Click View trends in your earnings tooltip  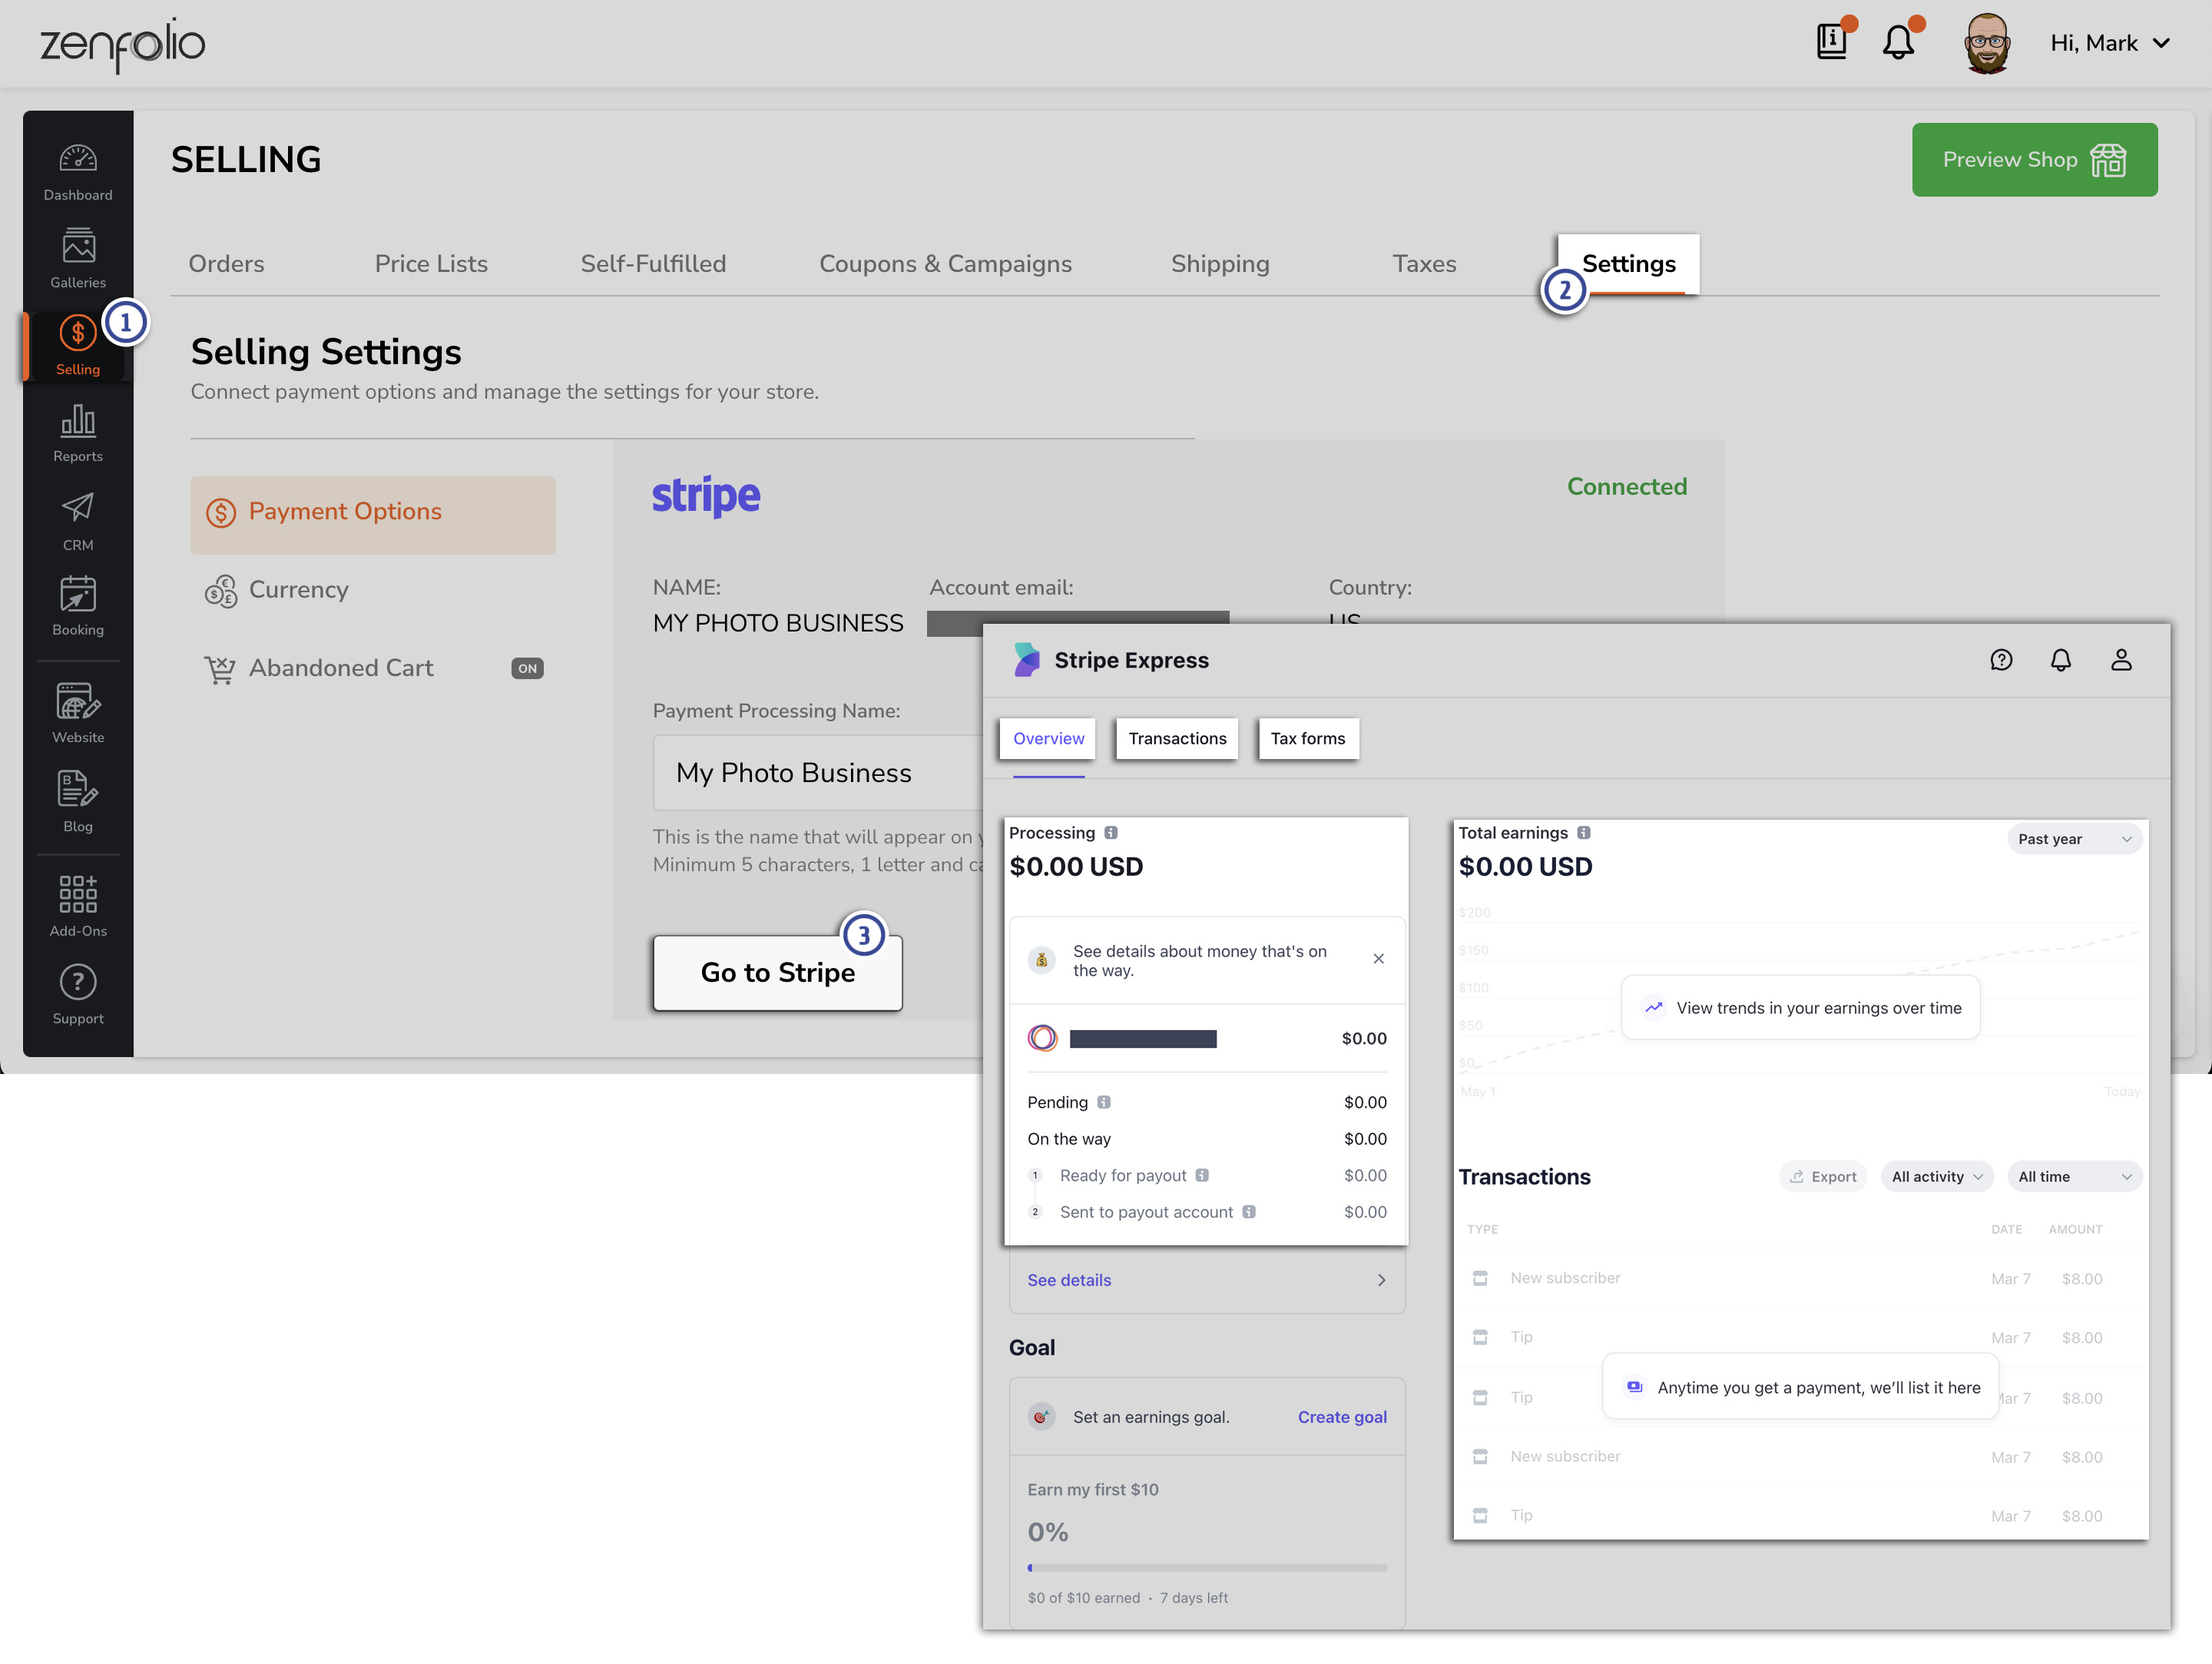(x=1800, y=1008)
